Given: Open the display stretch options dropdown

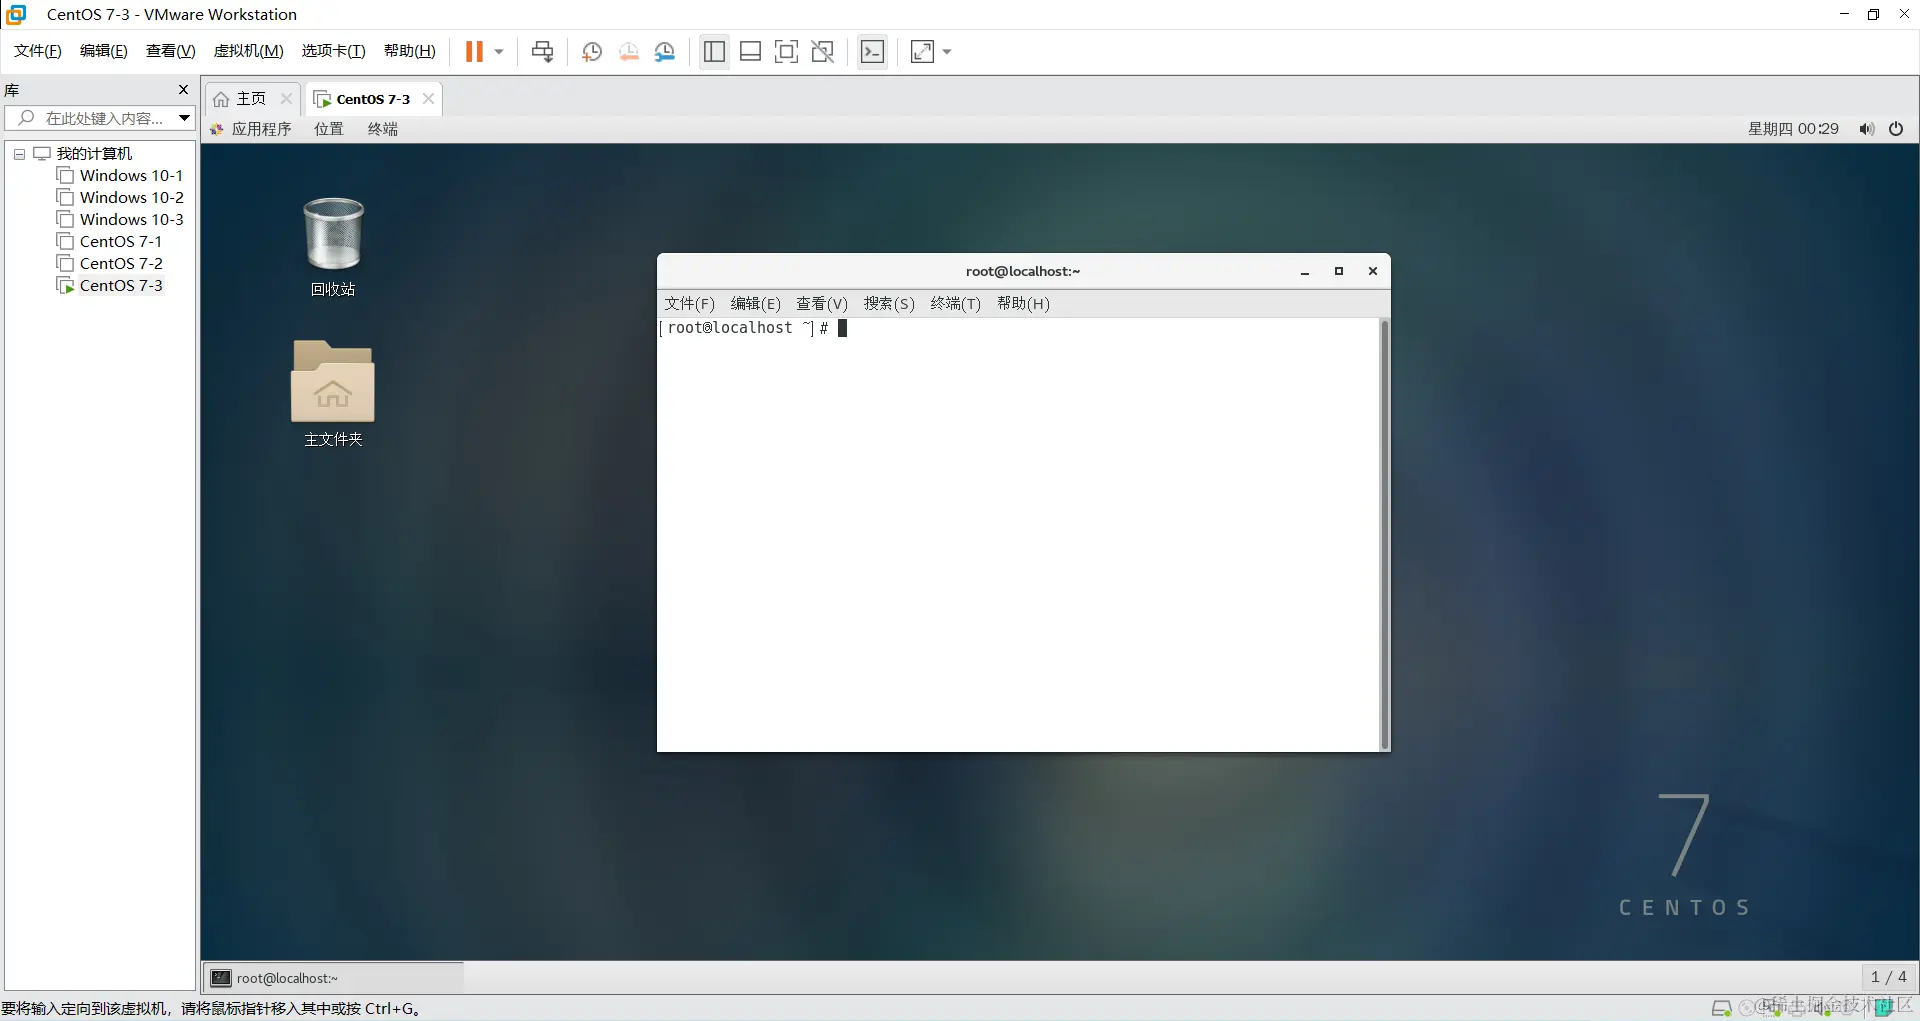Looking at the screenshot, I should click(947, 52).
